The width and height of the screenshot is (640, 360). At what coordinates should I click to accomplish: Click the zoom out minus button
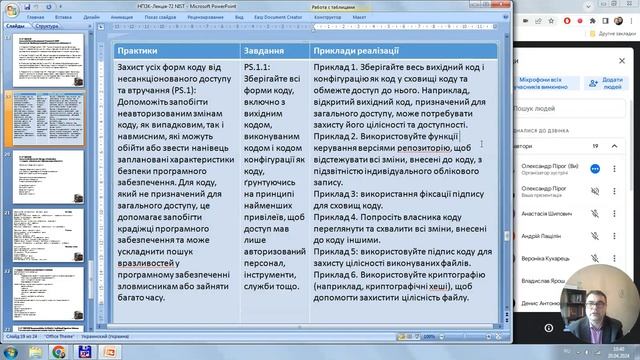441,337
